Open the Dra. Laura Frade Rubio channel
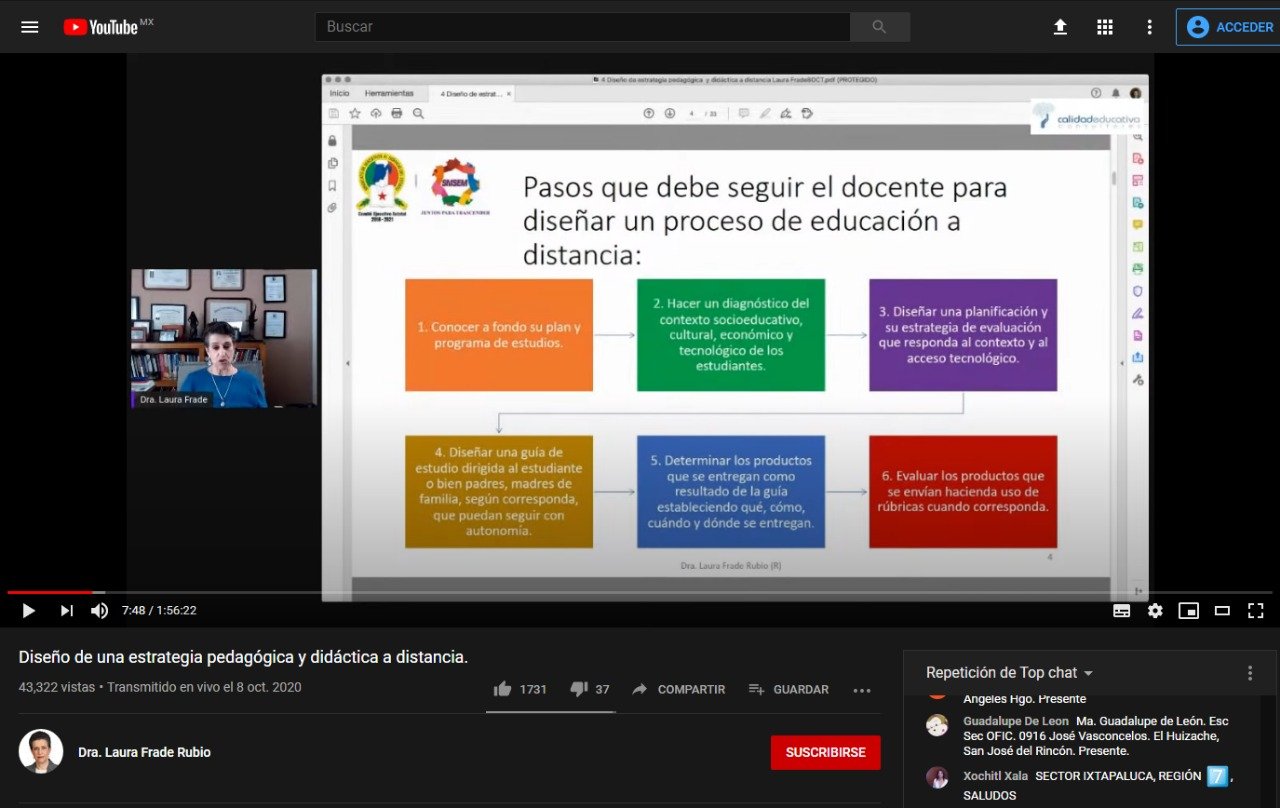This screenshot has height=808, width=1280. click(x=144, y=752)
